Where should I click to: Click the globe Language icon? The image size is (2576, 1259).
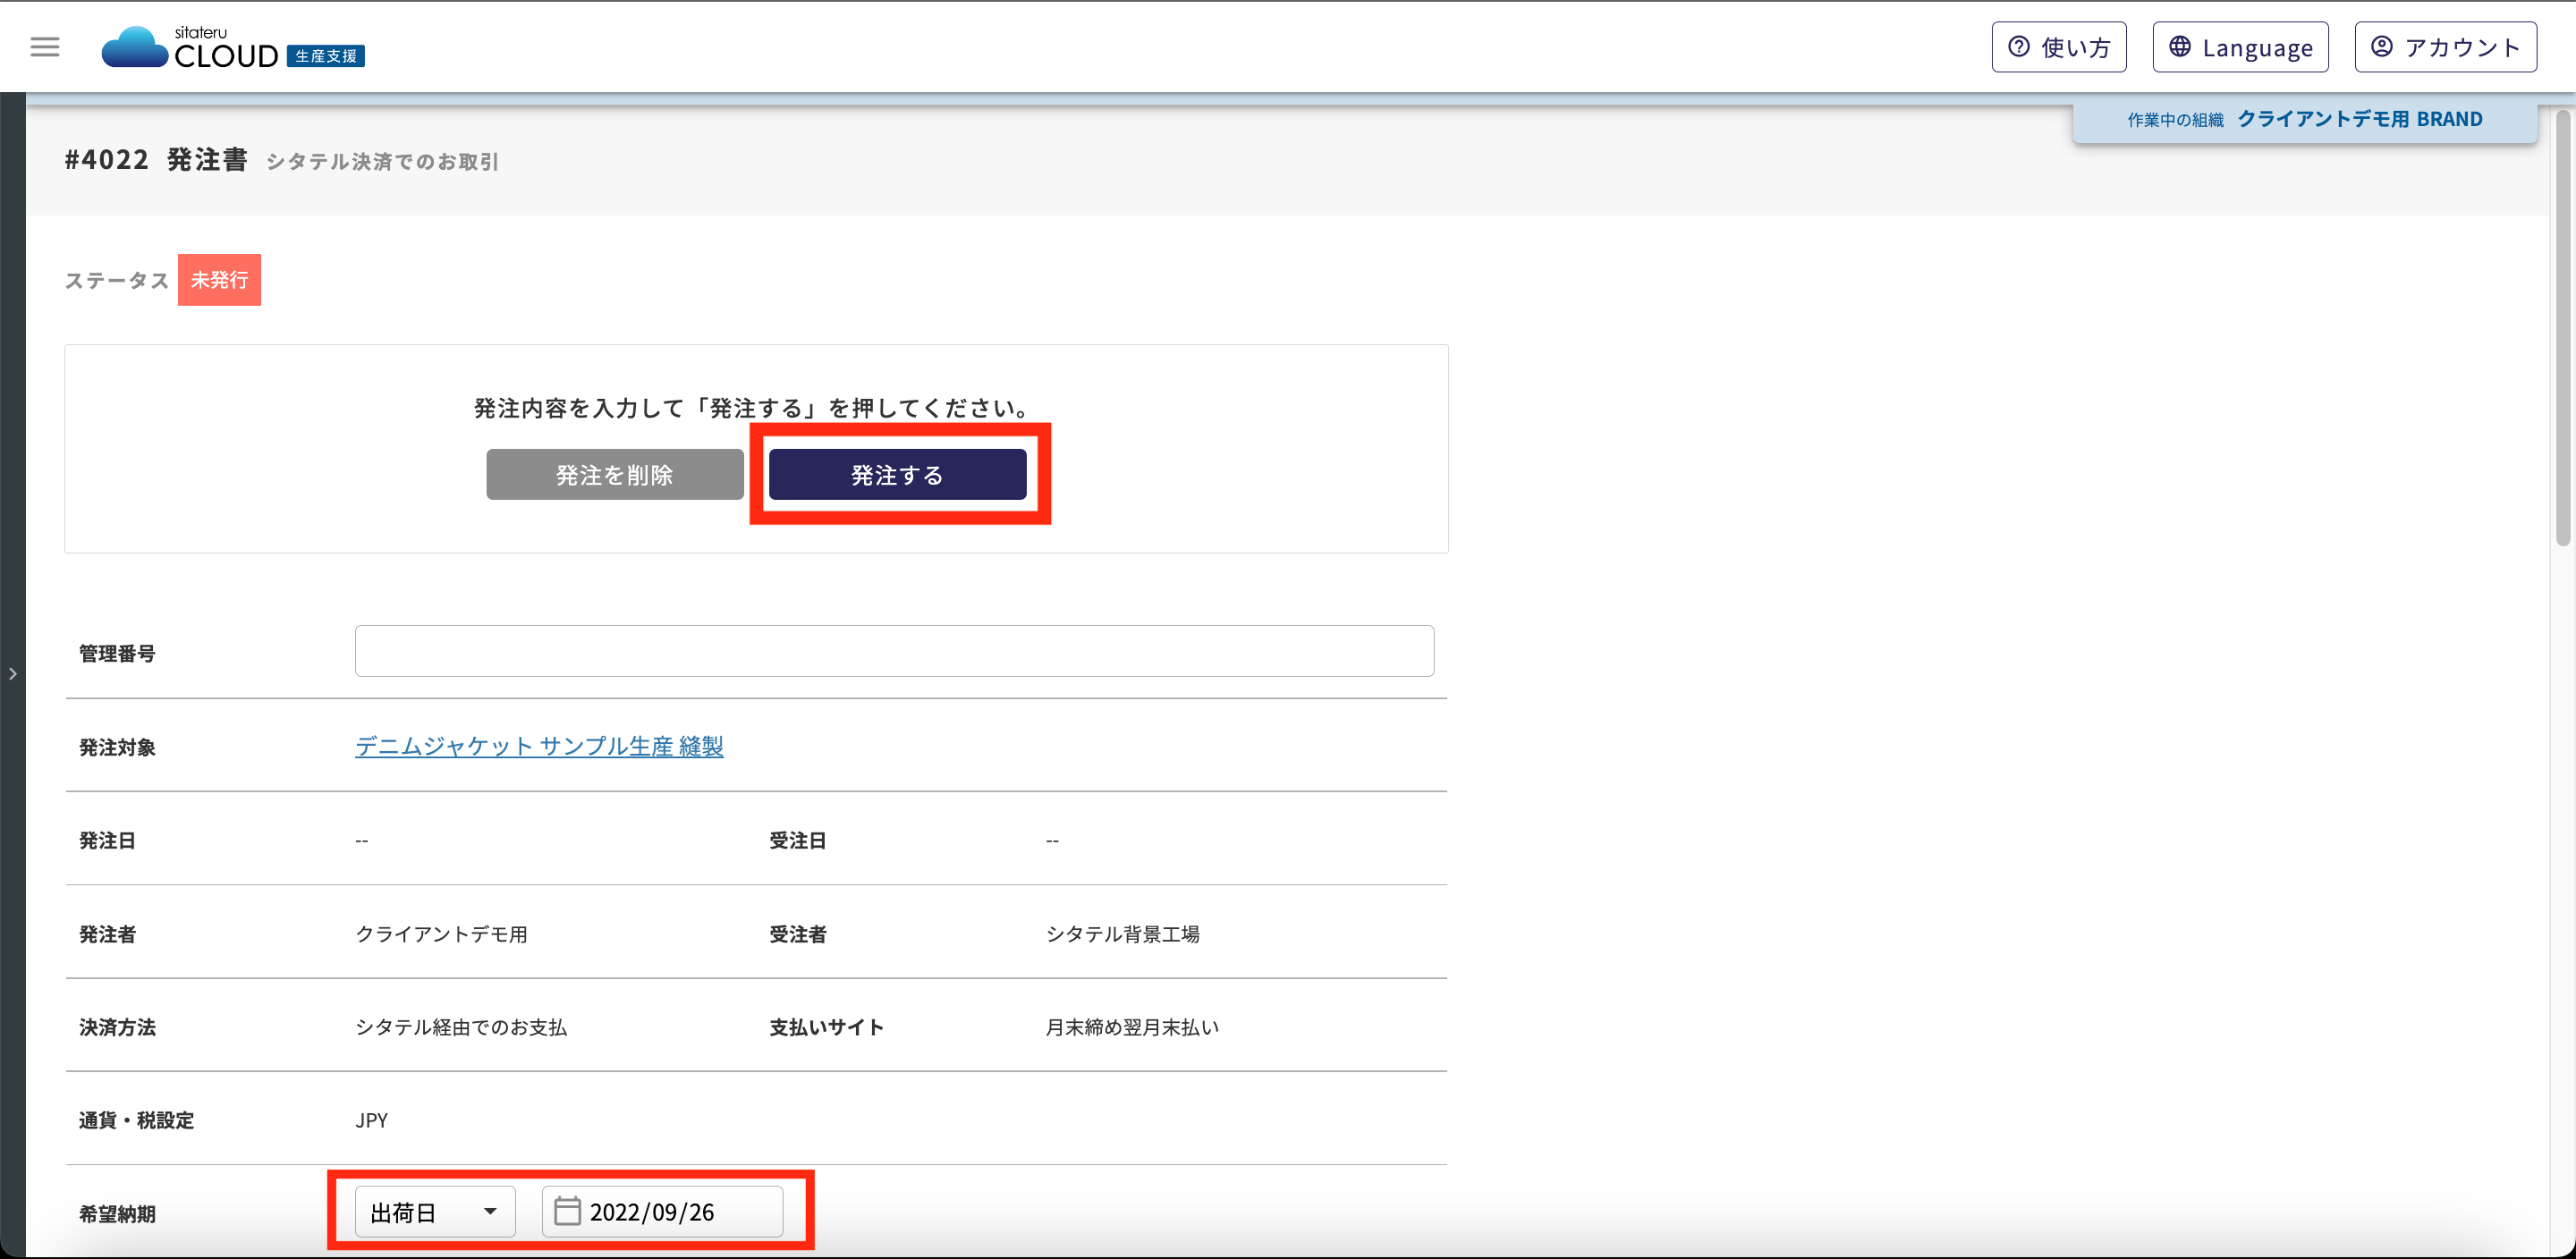pyautogui.click(x=2180, y=47)
